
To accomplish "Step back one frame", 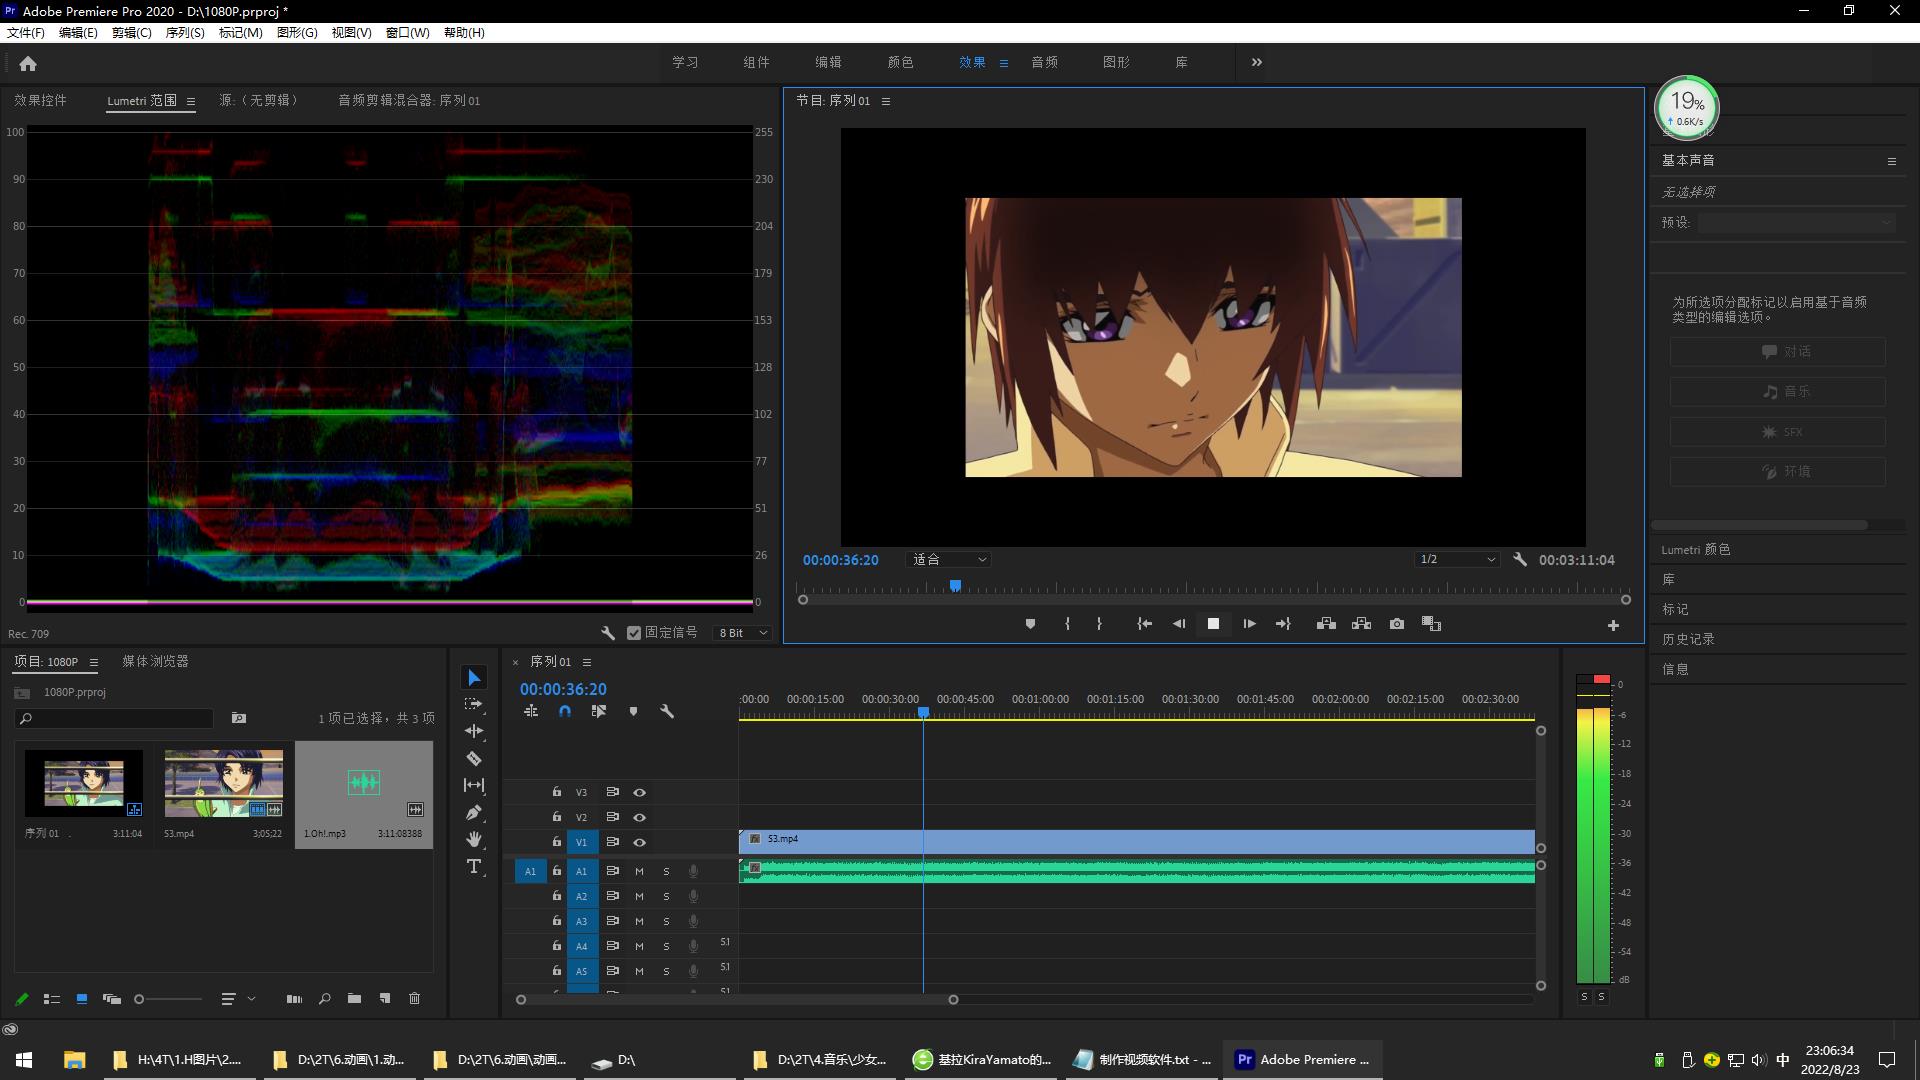I will [x=1179, y=624].
